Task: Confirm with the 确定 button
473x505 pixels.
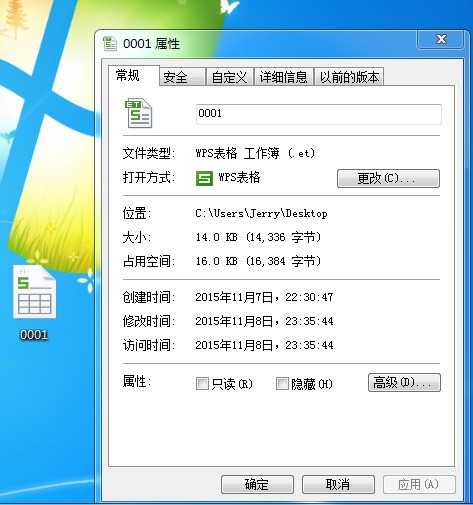Action: point(257,484)
